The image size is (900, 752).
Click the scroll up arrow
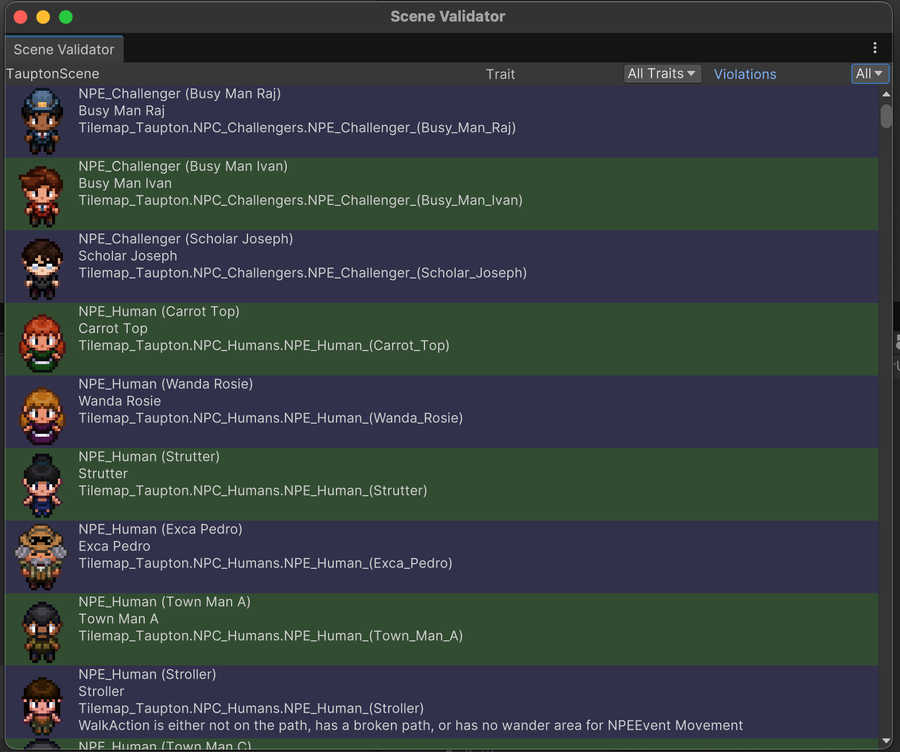point(886,94)
